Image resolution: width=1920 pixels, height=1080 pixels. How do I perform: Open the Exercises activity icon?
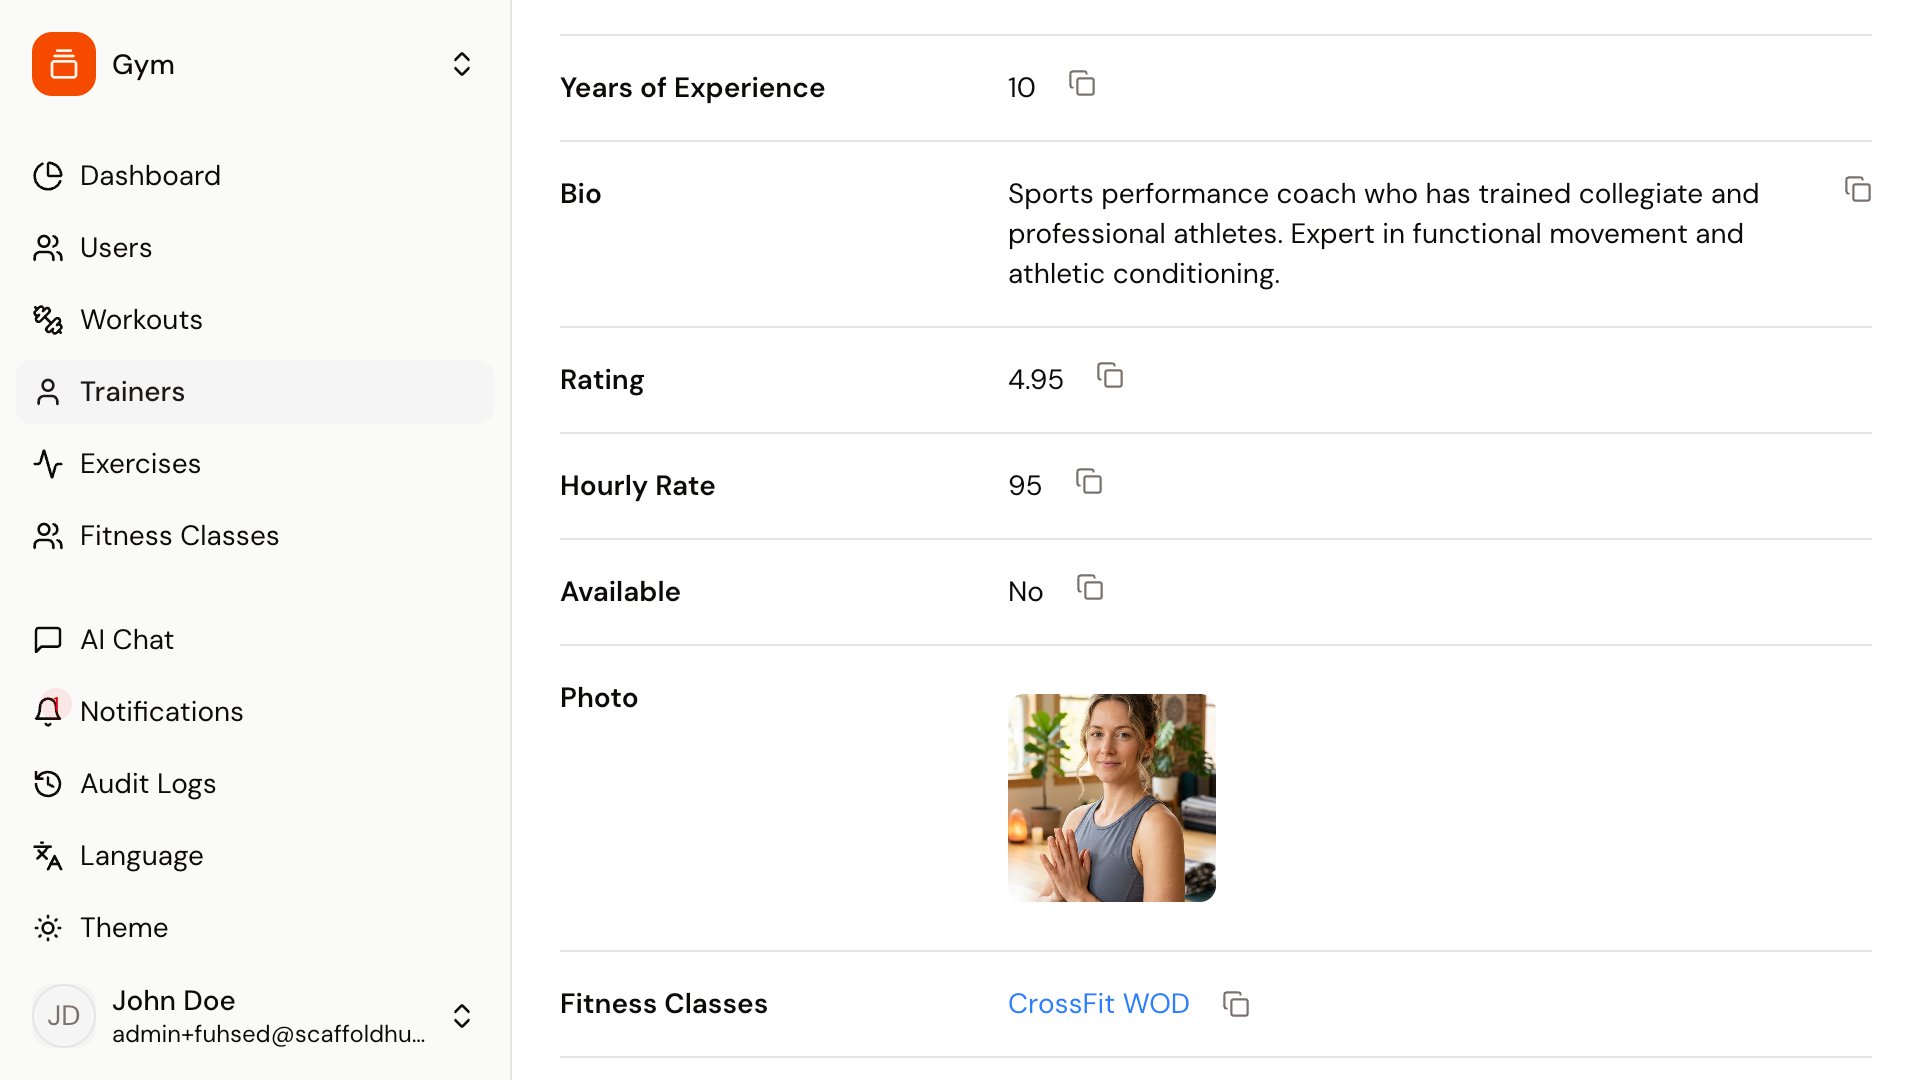click(x=48, y=463)
